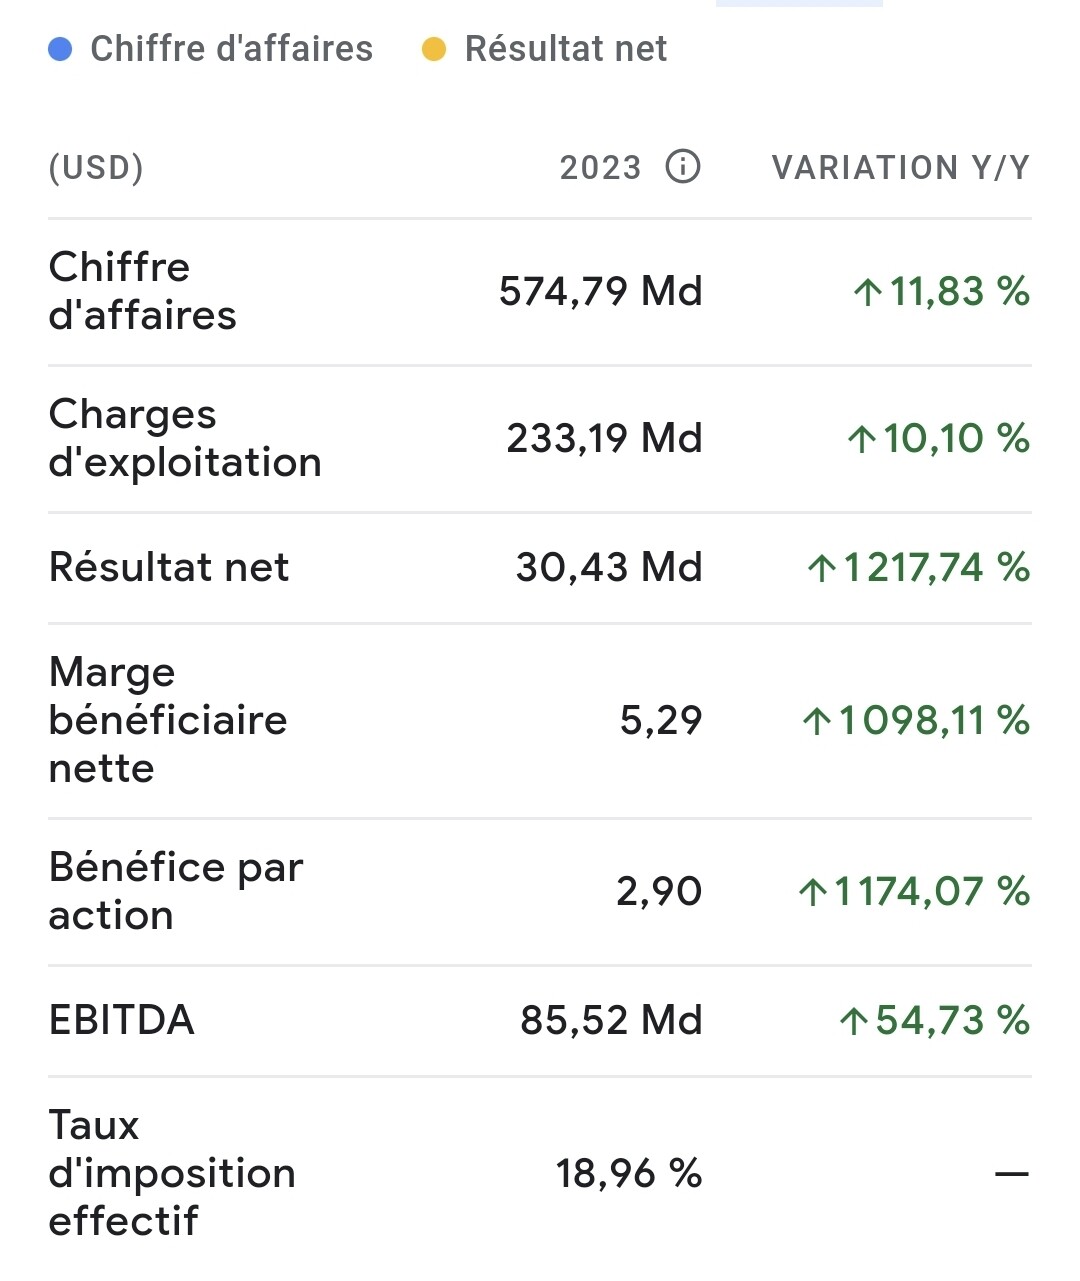
Task: Click the up arrow beside 10,10 %
Action: click(x=861, y=439)
